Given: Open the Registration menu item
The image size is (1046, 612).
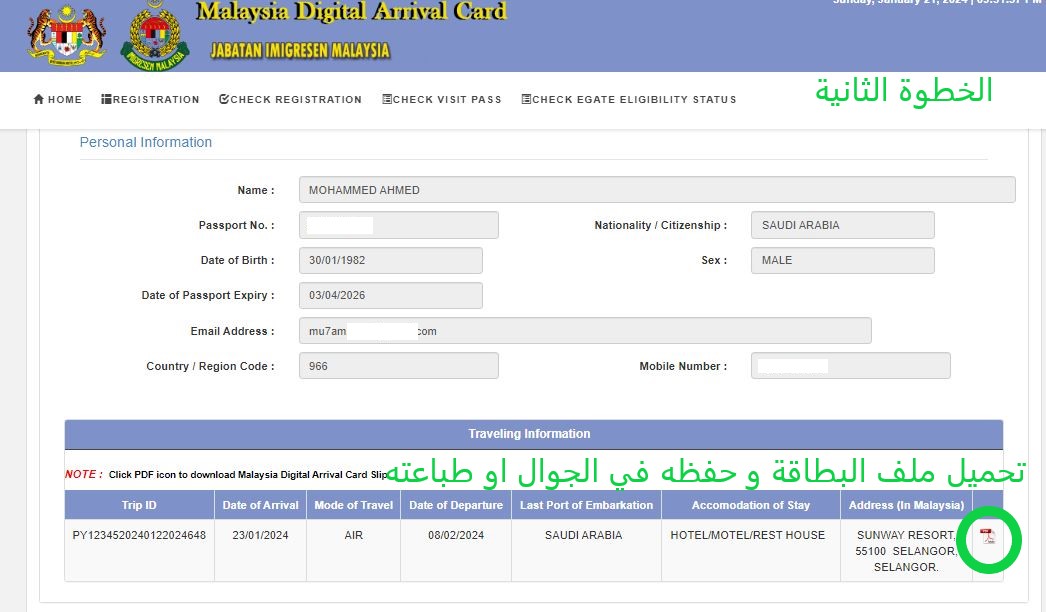Looking at the screenshot, I should (x=150, y=99).
